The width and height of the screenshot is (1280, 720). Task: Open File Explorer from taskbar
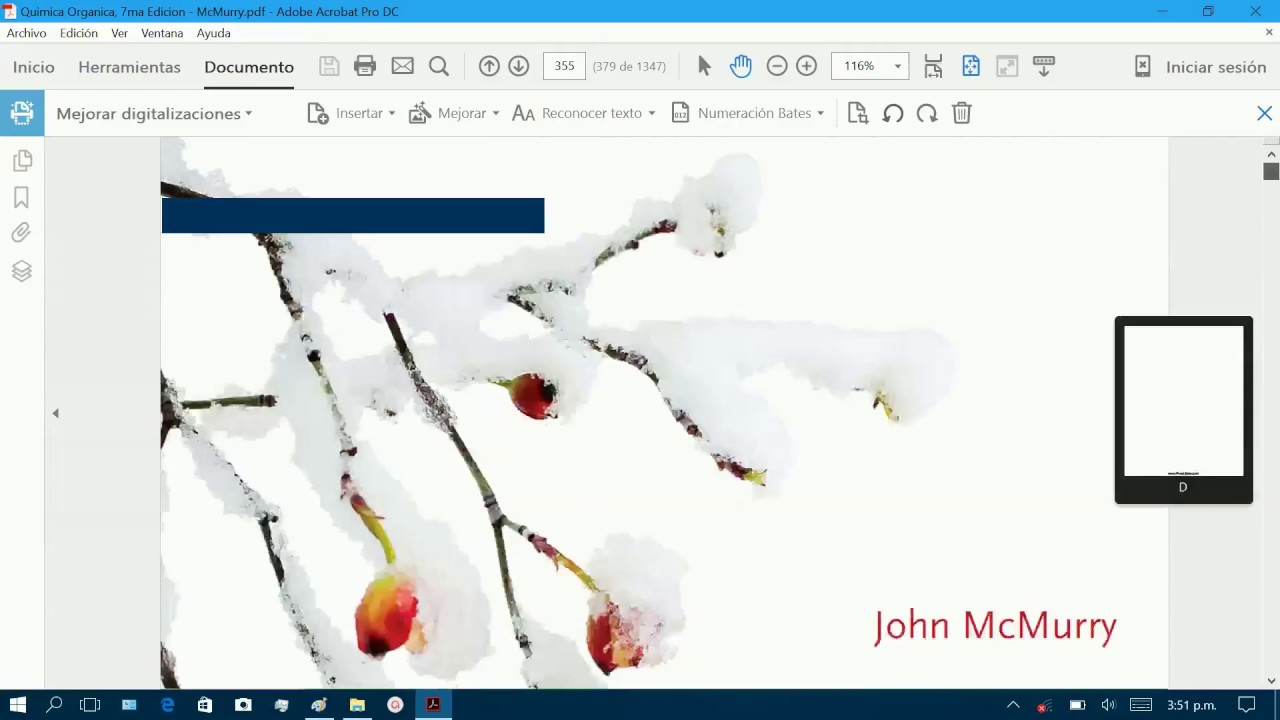pyautogui.click(x=357, y=705)
